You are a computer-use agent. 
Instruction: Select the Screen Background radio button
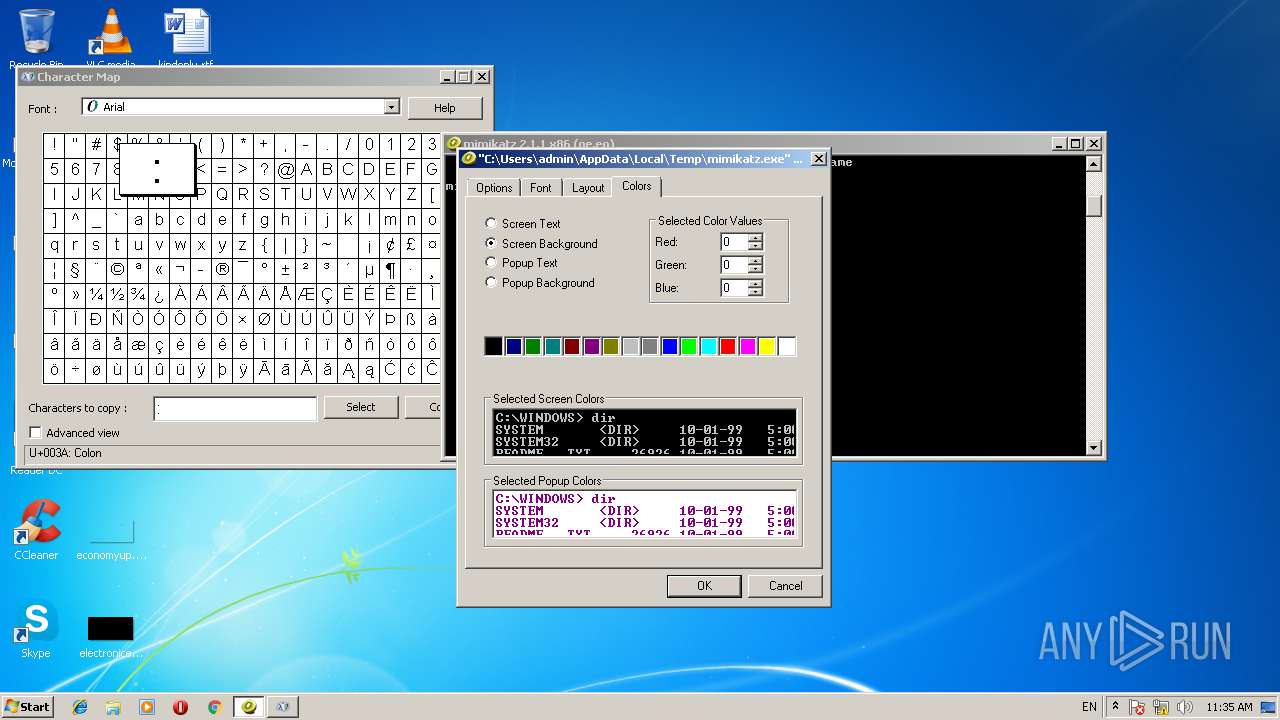[491, 243]
